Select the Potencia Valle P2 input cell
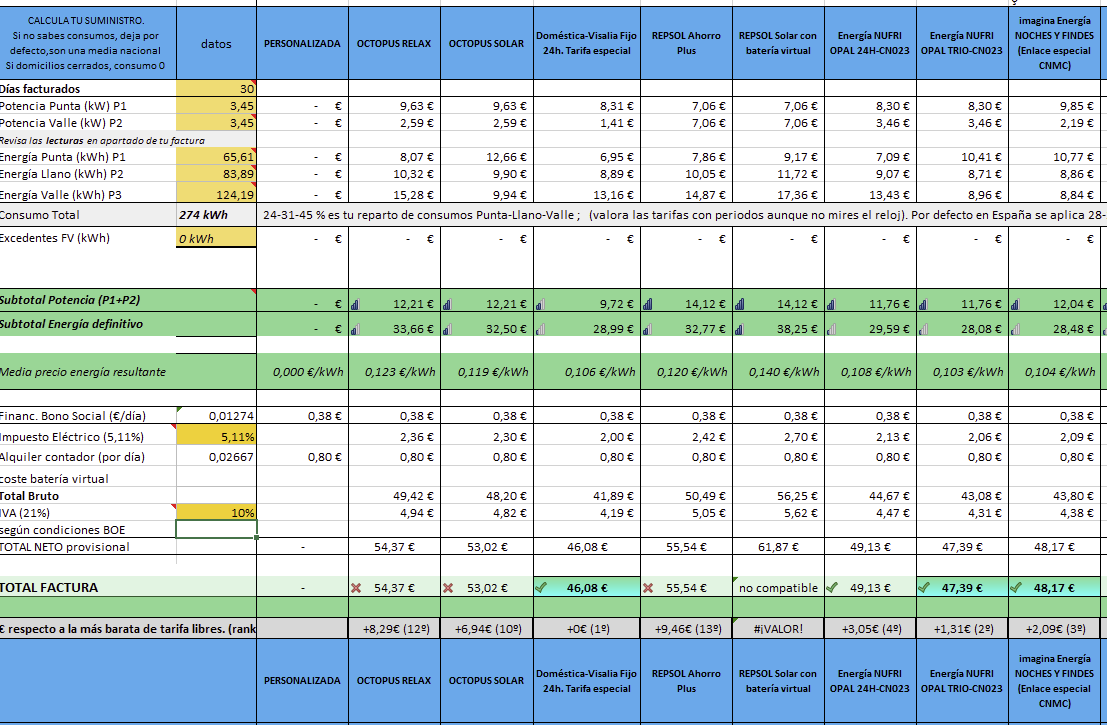The image size is (1107, 725). click(x=216, y=122)
